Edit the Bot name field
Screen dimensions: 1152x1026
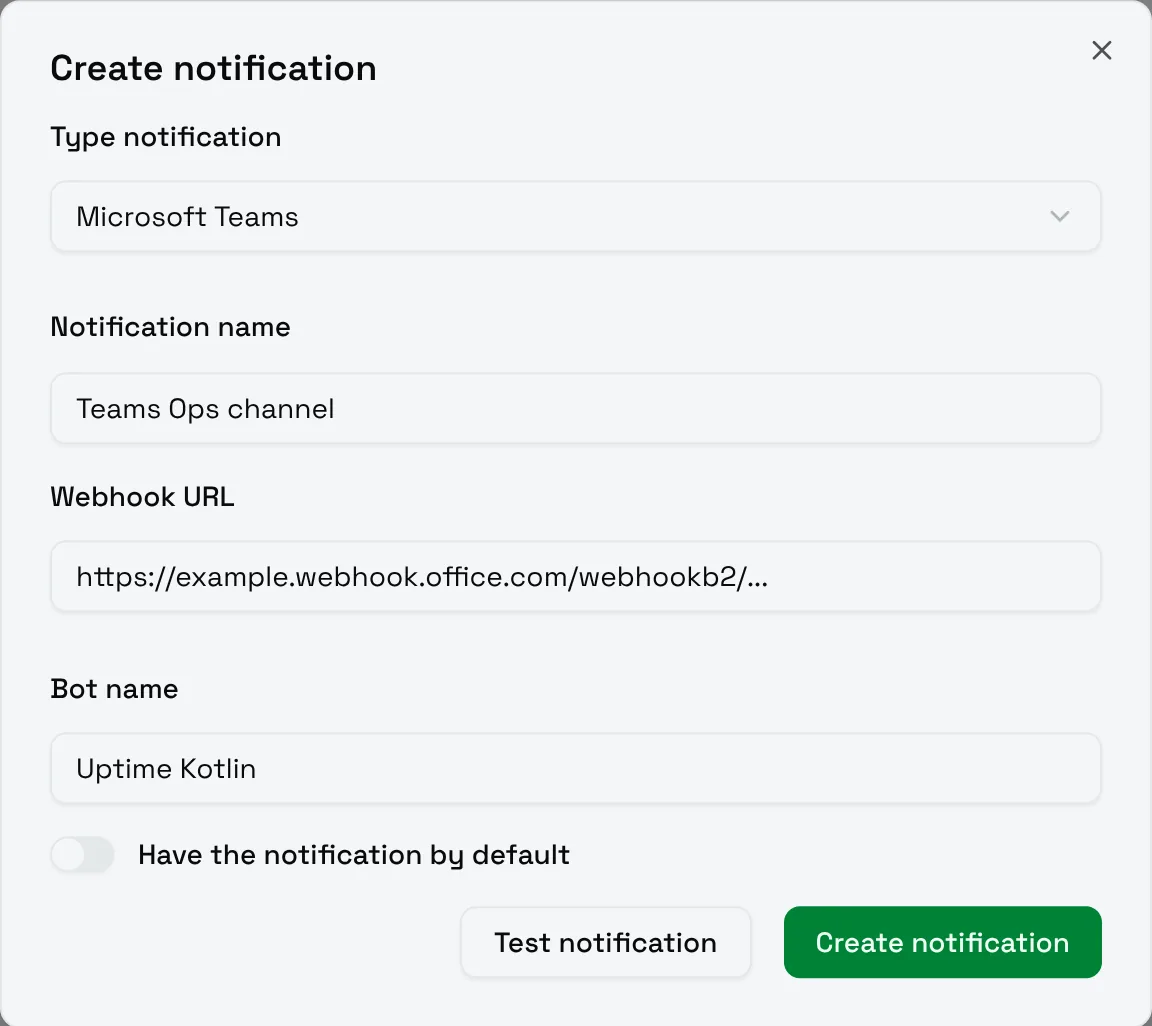(x=575, y=768)
